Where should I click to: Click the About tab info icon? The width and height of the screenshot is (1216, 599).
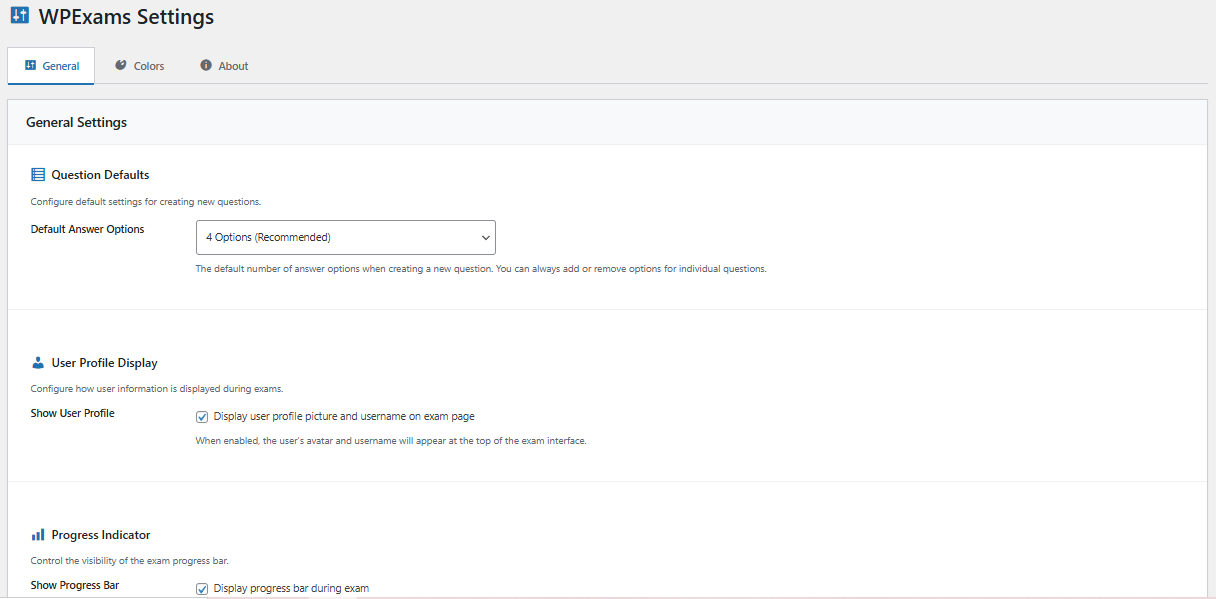pyautogui.click(x=206, y=65)
